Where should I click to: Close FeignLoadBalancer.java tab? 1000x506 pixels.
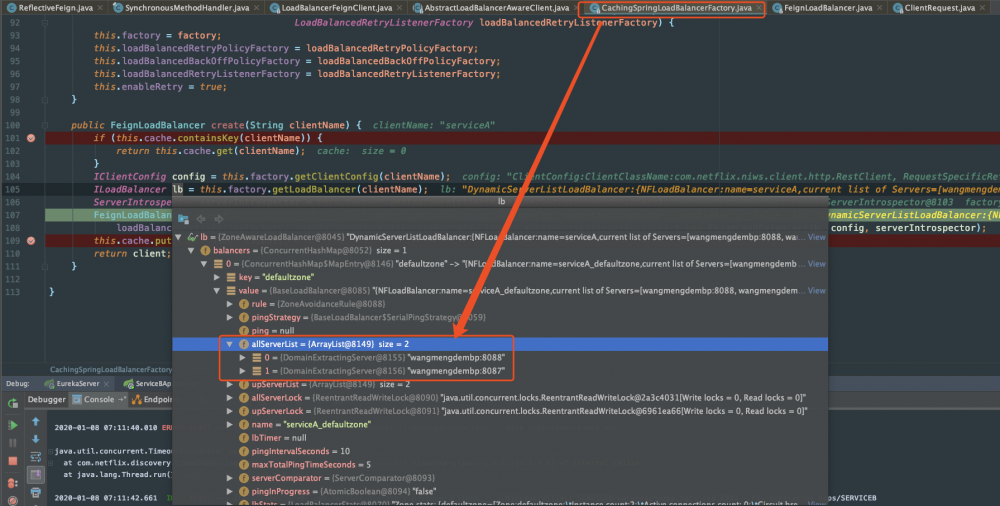(x=879, y=8)
